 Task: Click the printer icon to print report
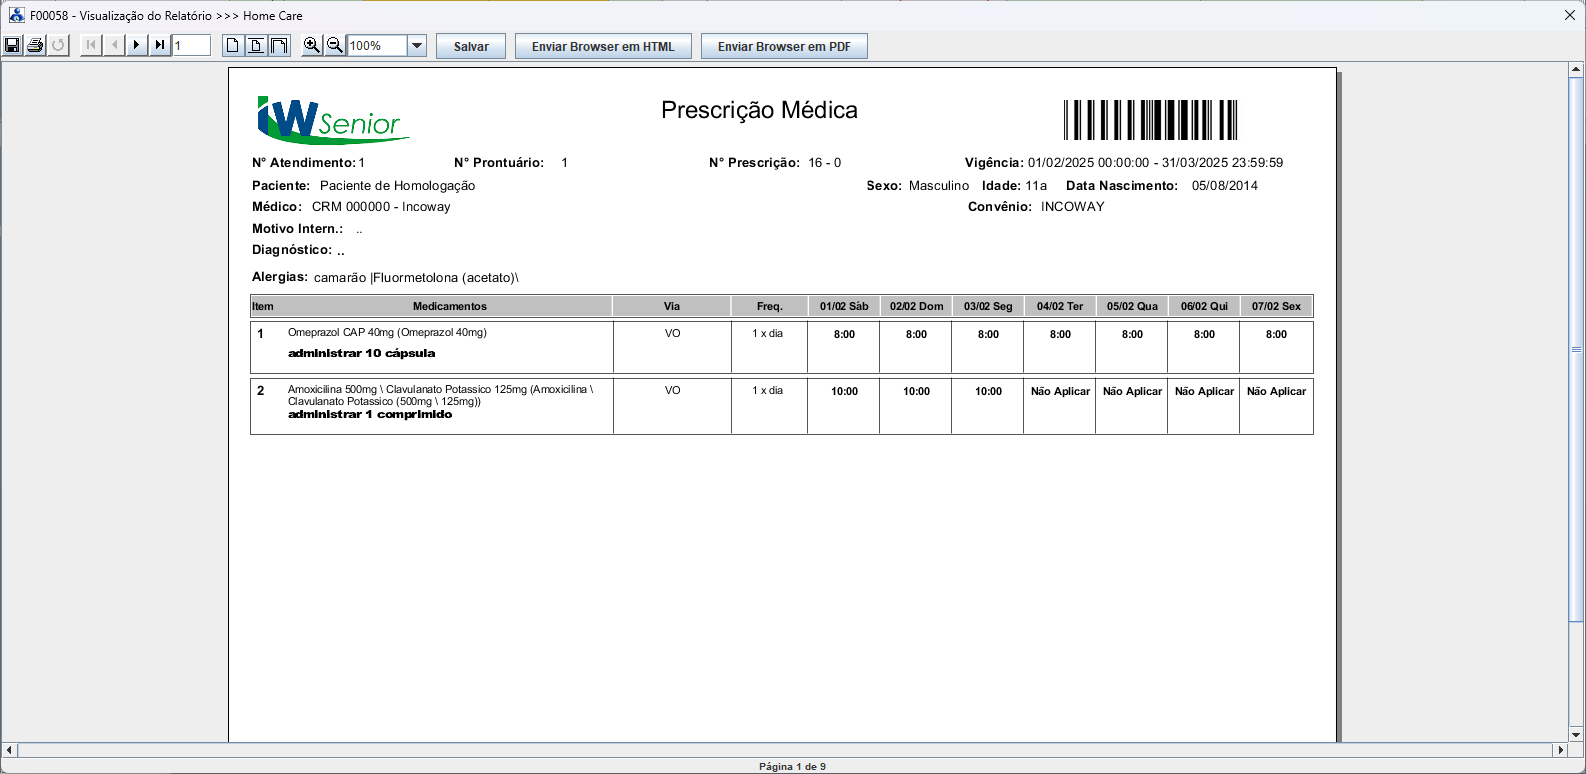point(35,45)
